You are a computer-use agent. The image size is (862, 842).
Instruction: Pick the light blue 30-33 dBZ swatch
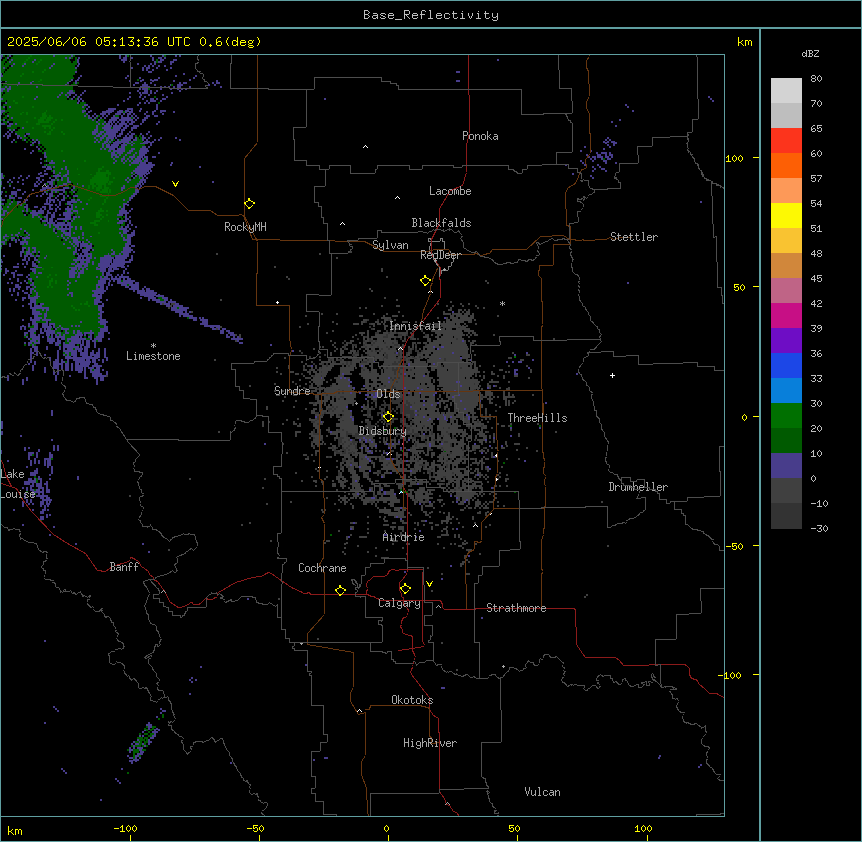tap(786, 391)
